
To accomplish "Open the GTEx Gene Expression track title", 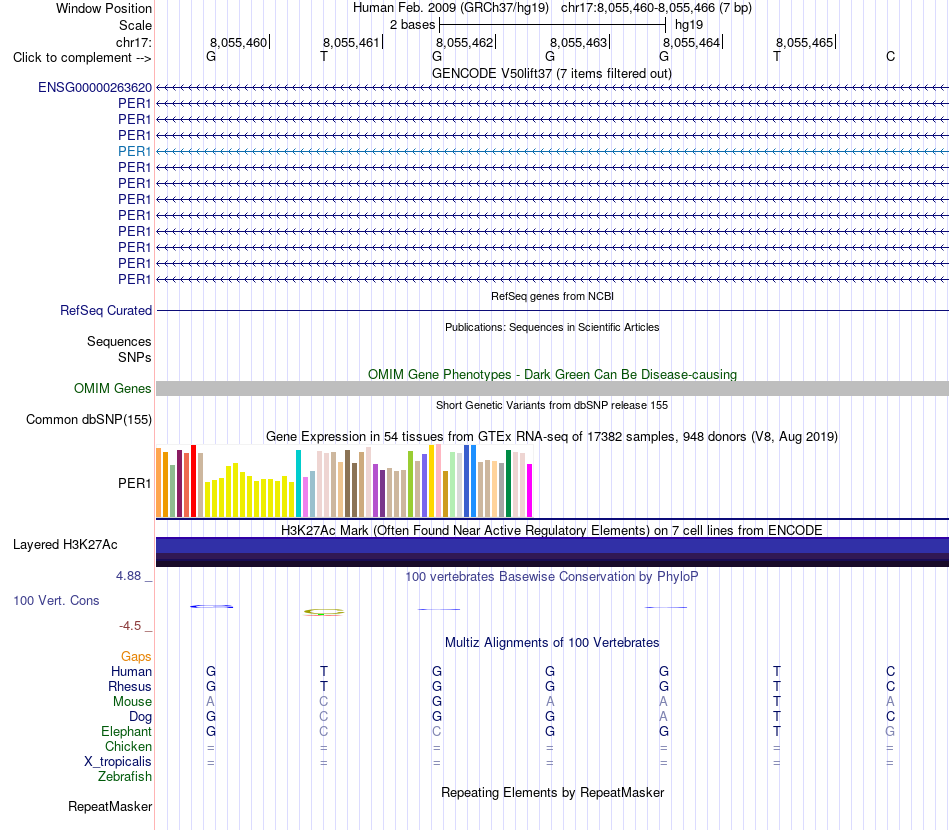I will [552, 436].
